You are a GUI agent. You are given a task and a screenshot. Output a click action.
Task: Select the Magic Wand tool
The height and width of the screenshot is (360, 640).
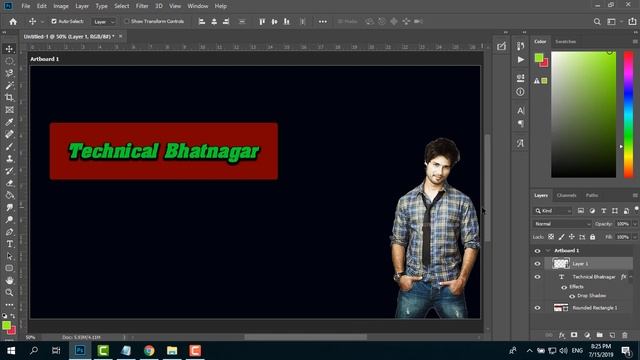coord(9,86)
